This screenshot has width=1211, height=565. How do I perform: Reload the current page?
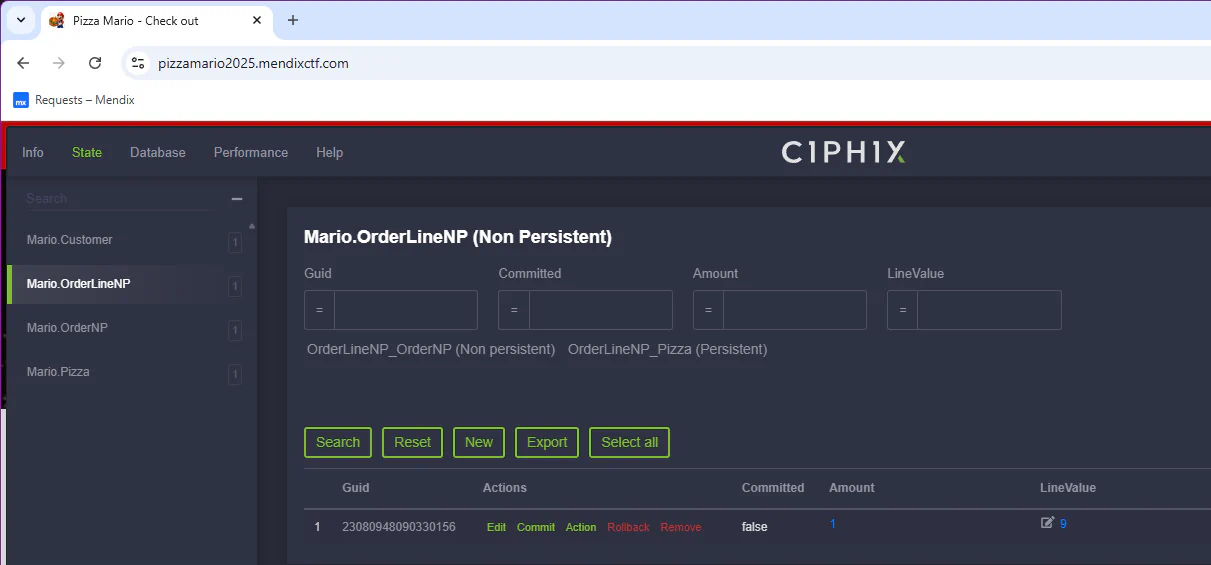click(x=95, y=63)
